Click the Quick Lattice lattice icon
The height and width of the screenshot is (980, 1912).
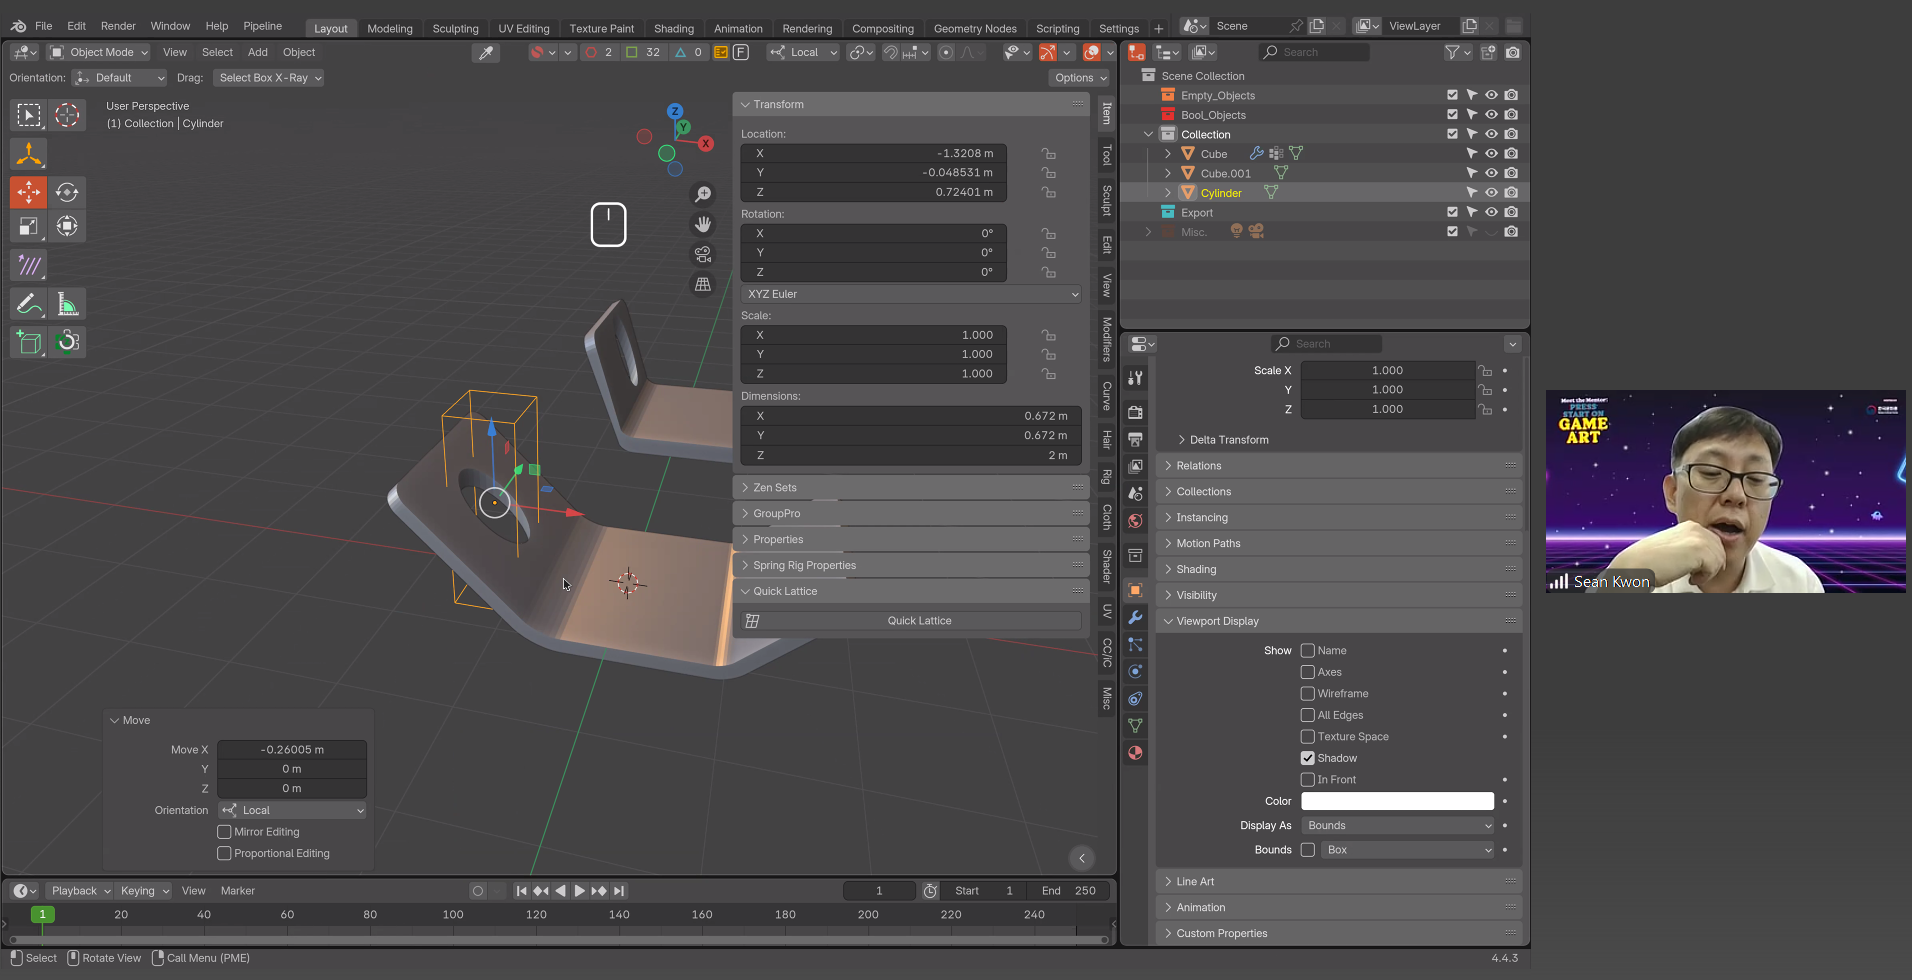[x=752, y=621]
